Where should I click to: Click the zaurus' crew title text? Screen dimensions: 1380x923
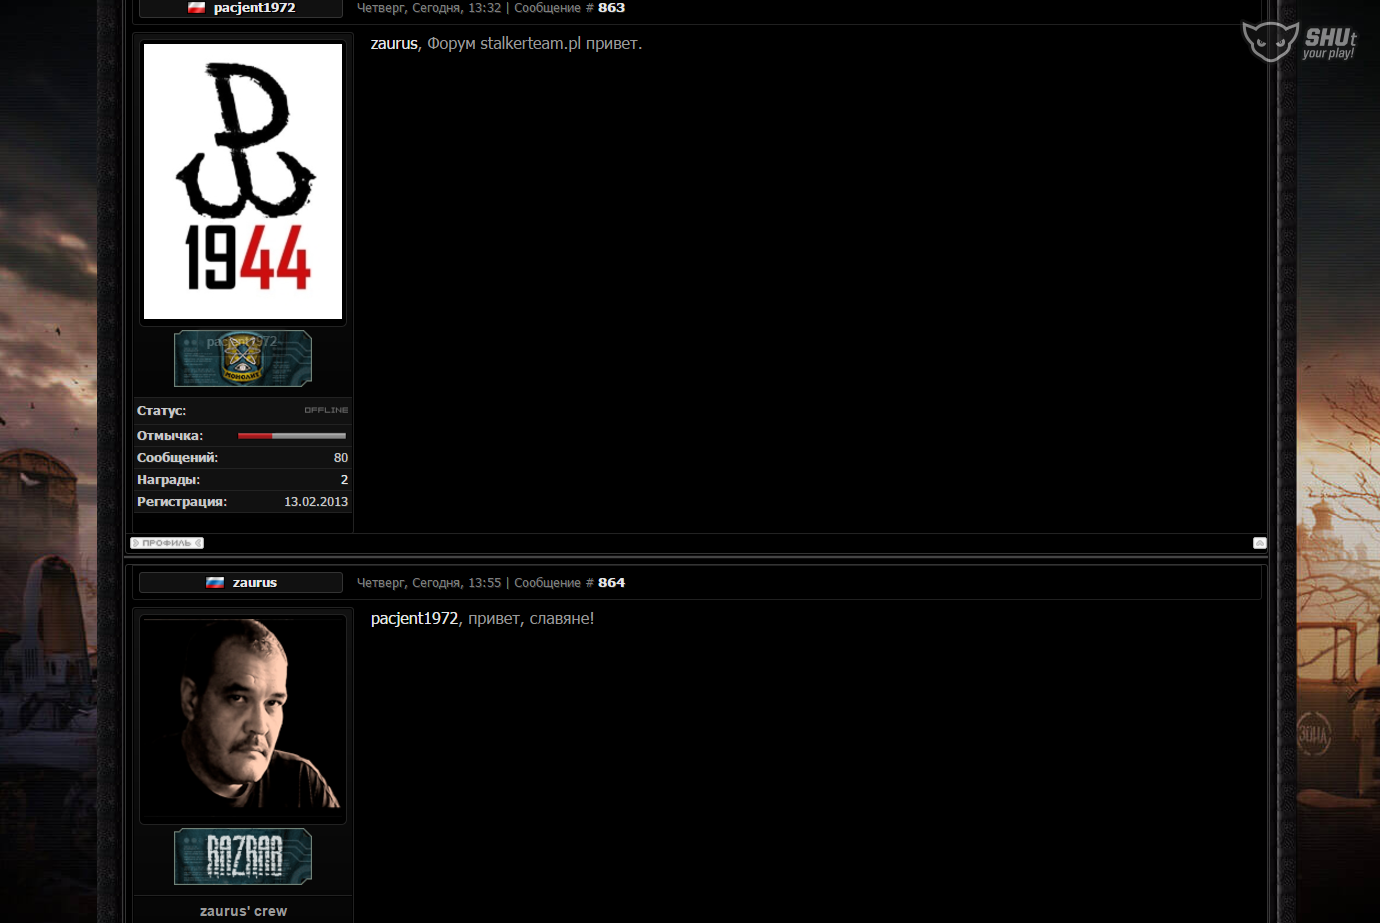(x=243, y=911)
